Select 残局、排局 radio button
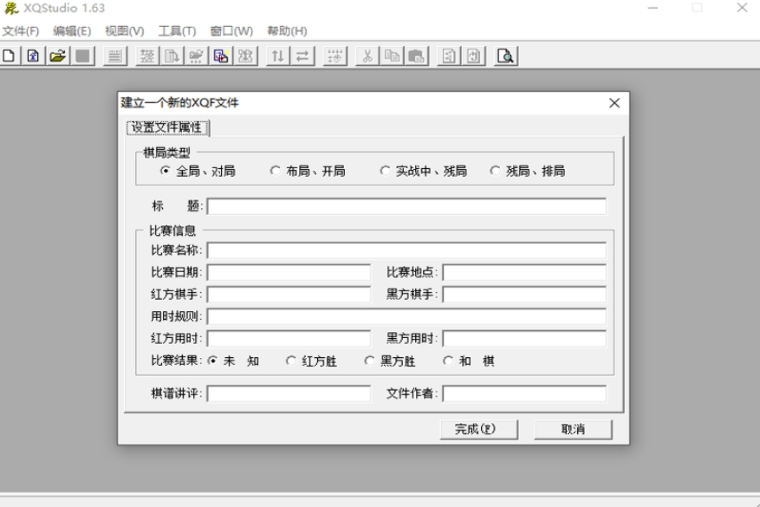This screenshot has height=507, width=760. [x=495, y=171]
